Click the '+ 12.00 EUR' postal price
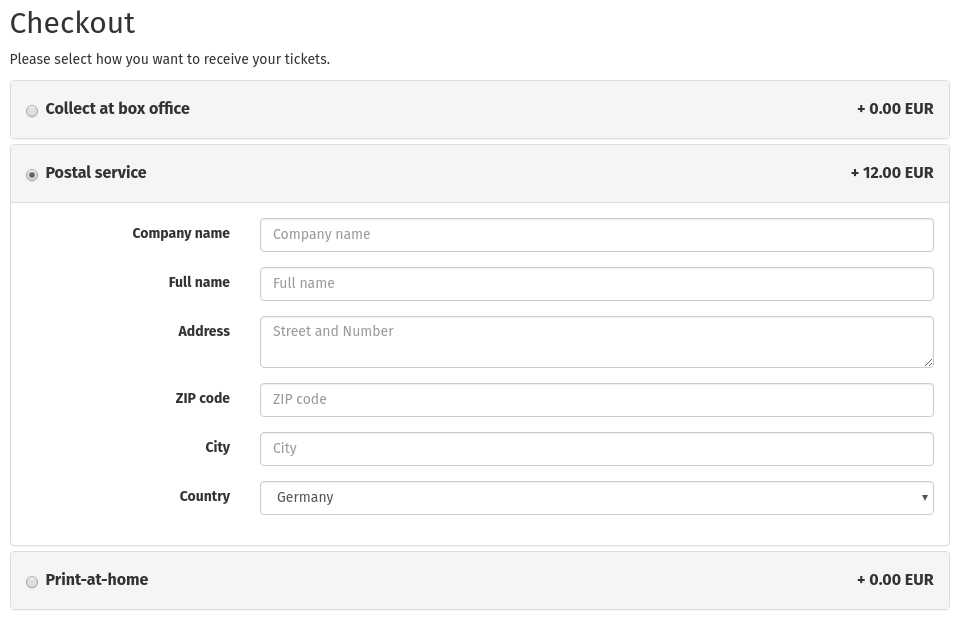The image size is (961, 625). point(892,173)
